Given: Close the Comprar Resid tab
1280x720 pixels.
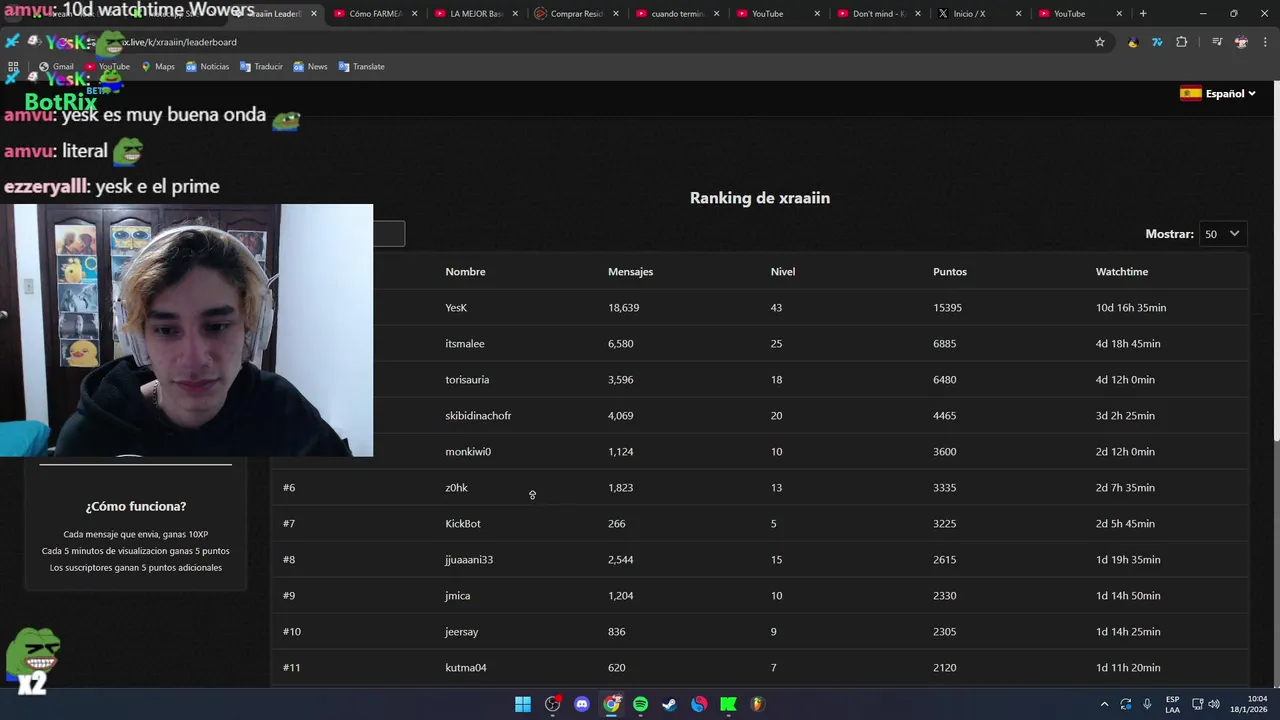Looking at the screenshot, I should click(616, 14).
